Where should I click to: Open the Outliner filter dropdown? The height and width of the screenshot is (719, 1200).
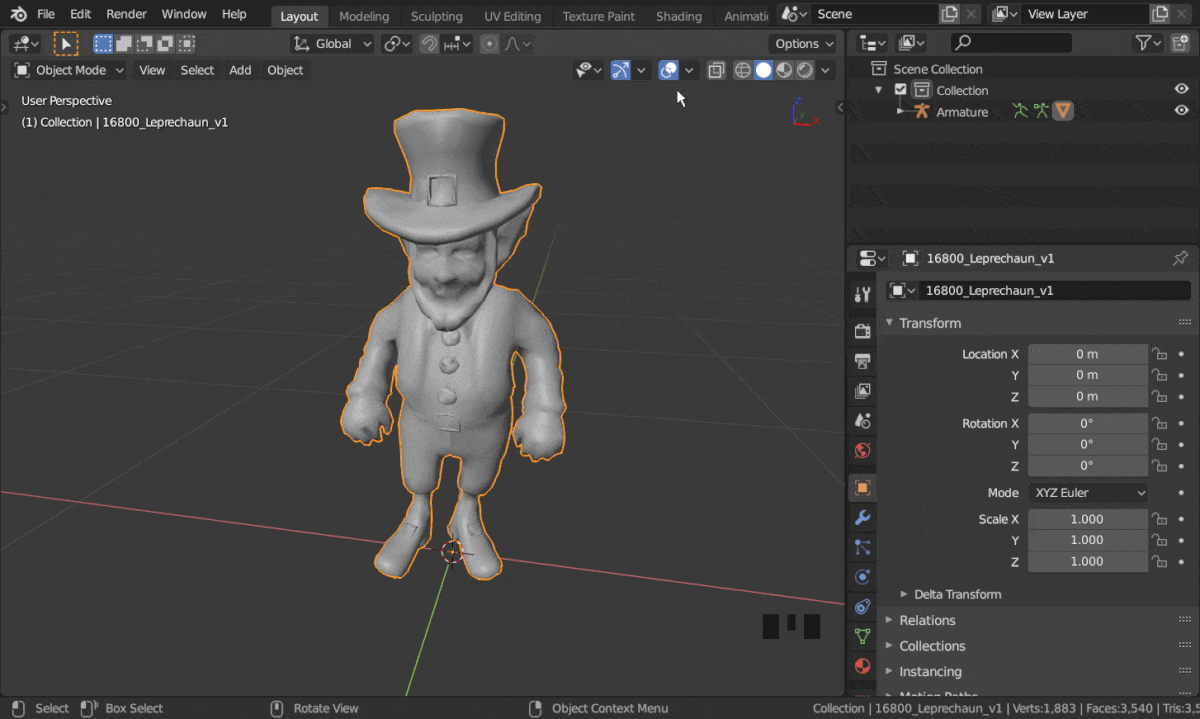[1148, 43]
